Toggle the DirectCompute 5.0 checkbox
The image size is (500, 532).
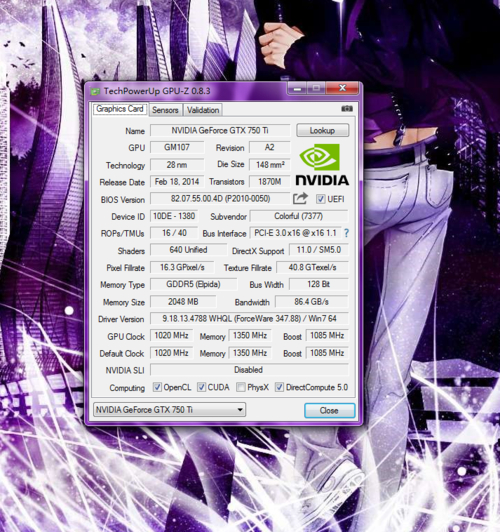tap(279, 387)
